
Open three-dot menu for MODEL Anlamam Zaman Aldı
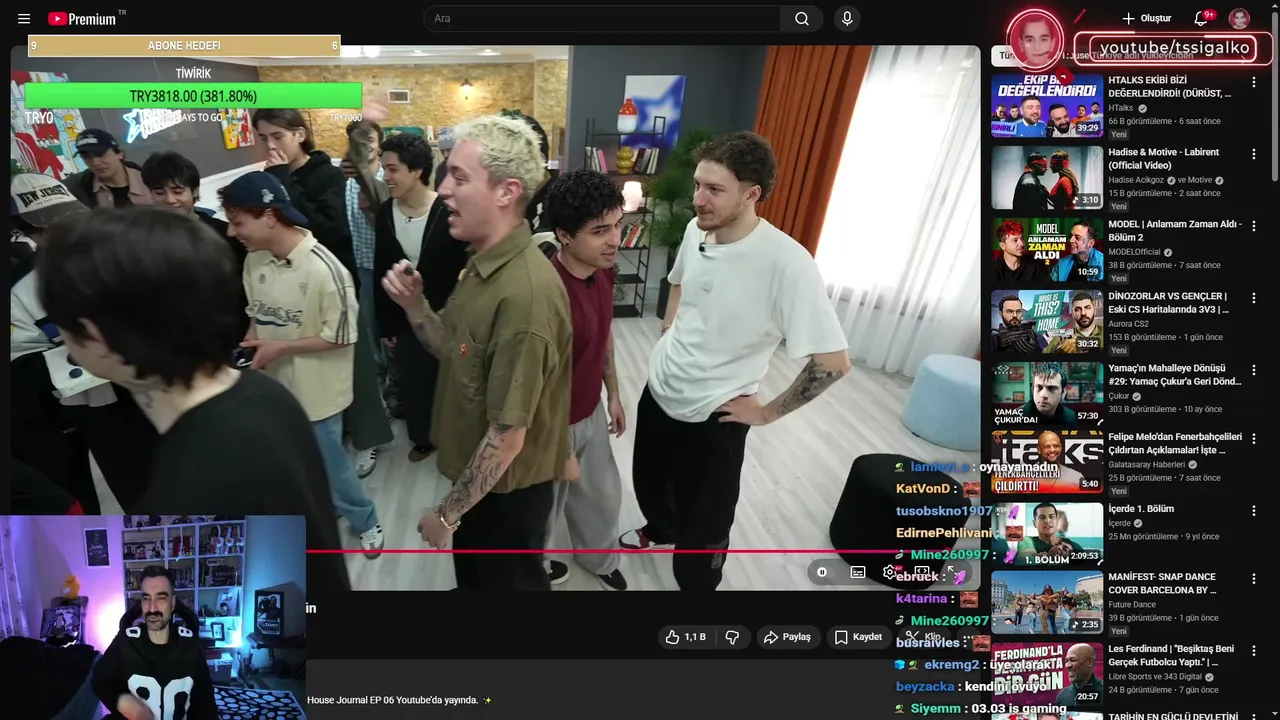pyautogui.click(x=1254, y=226)
